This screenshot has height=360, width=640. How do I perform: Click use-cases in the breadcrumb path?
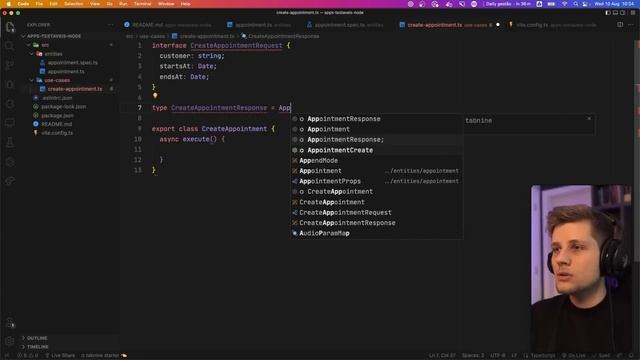(x=152, y=36)
